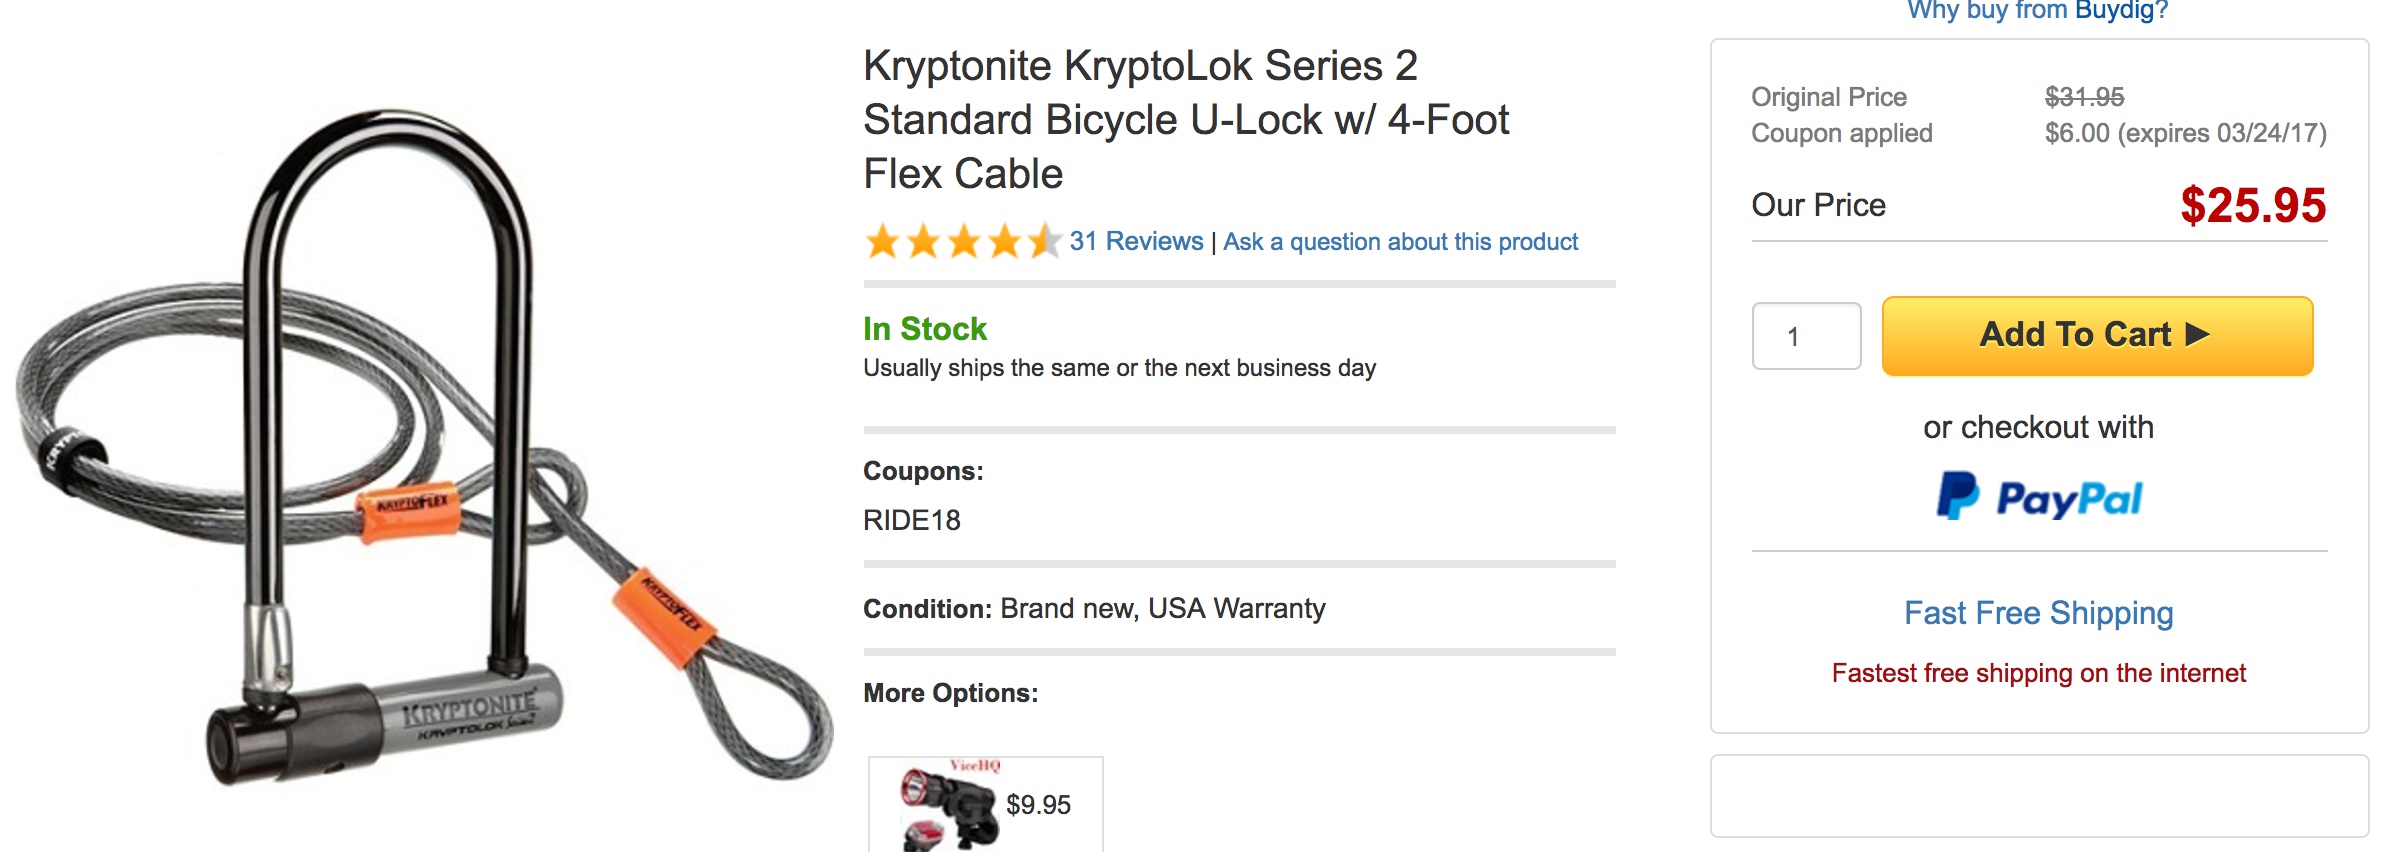Click the Fast Free Shipping link
This screenshot has width=2384, height=852.
(x=2038, y=613)
